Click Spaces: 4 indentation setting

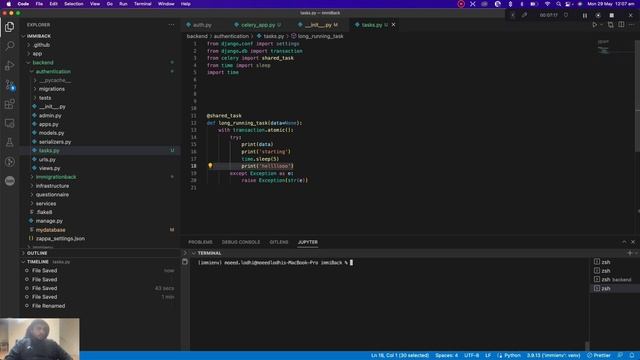446,356
